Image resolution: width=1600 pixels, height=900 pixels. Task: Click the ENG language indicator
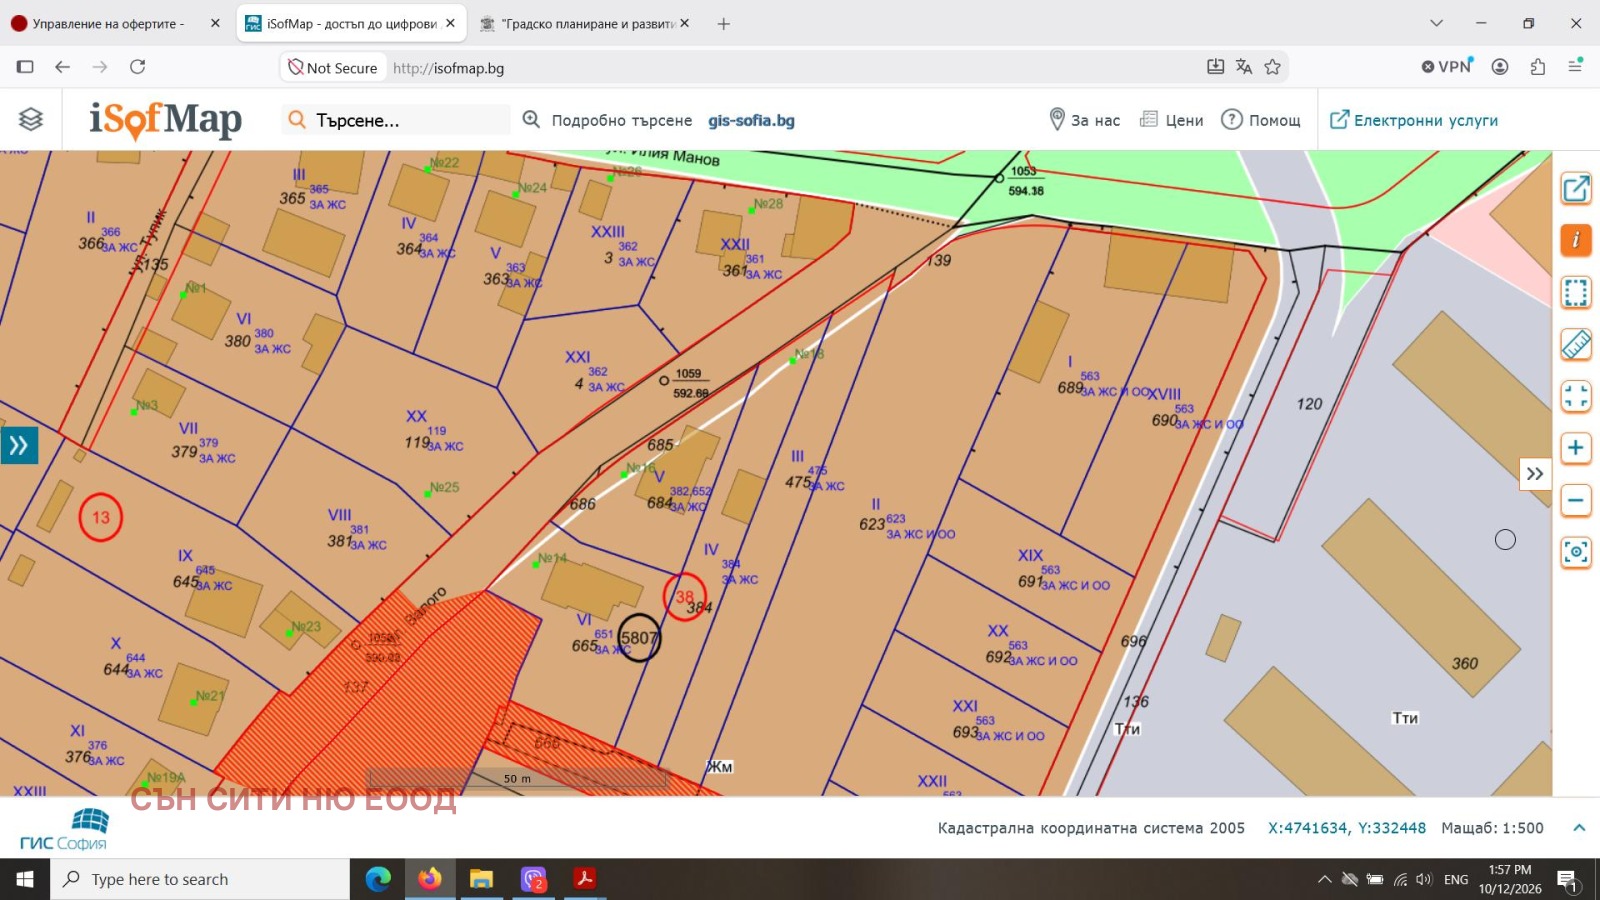[x=1456, y=880]
